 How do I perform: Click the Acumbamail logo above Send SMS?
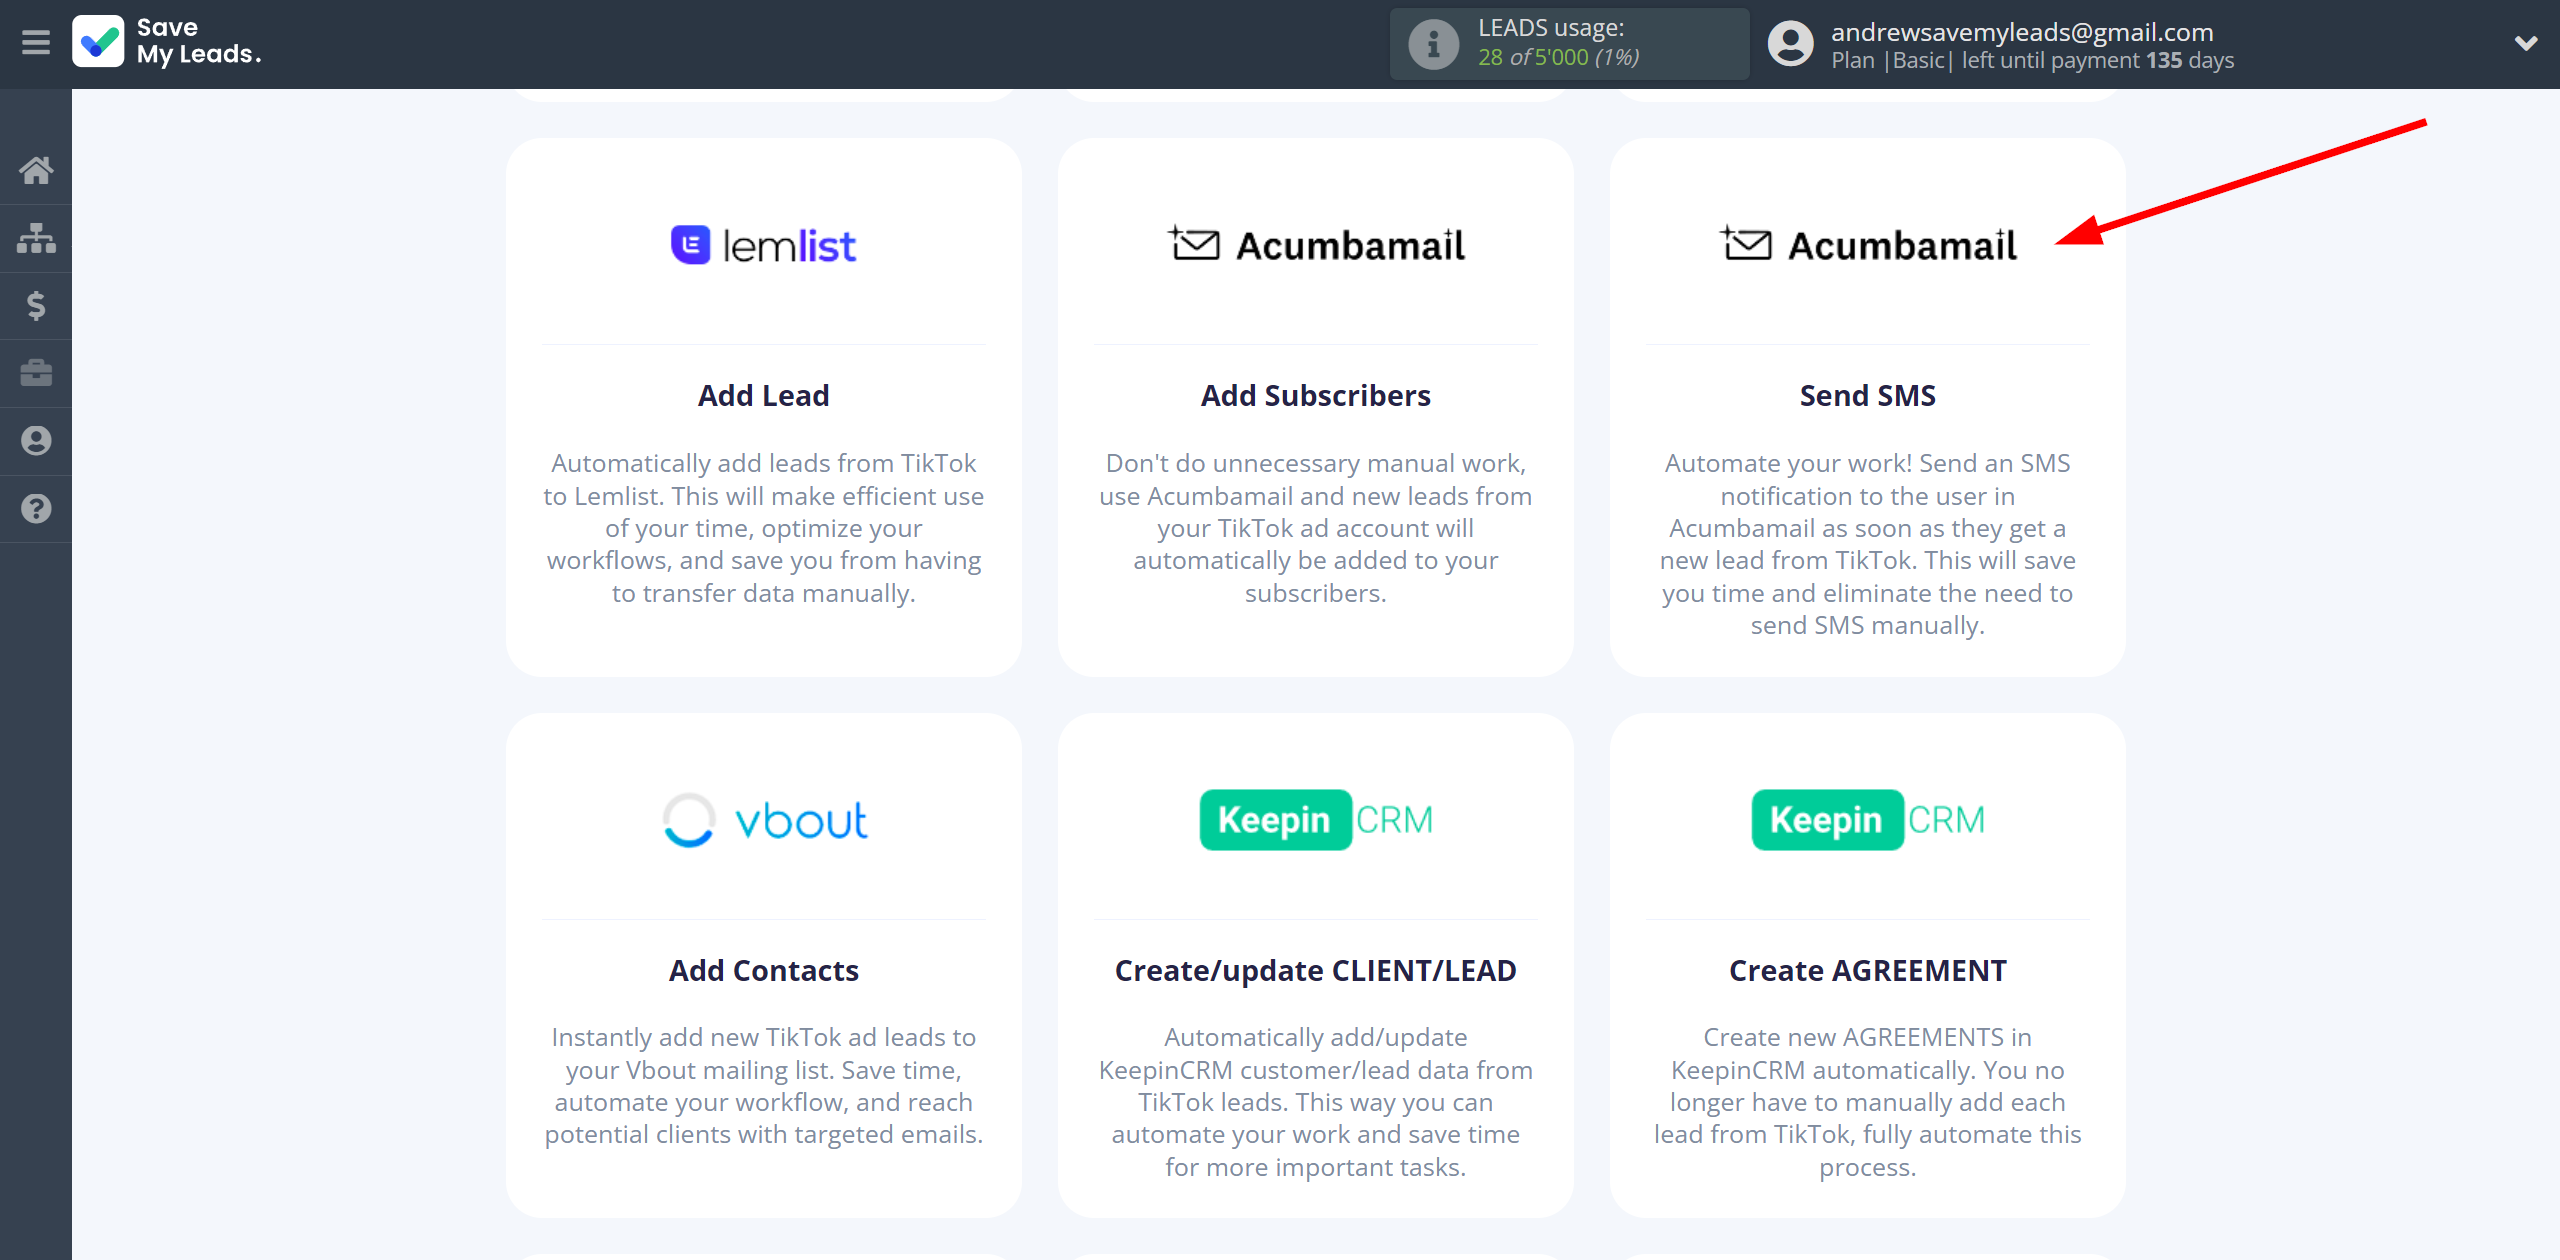point(1868,245)
